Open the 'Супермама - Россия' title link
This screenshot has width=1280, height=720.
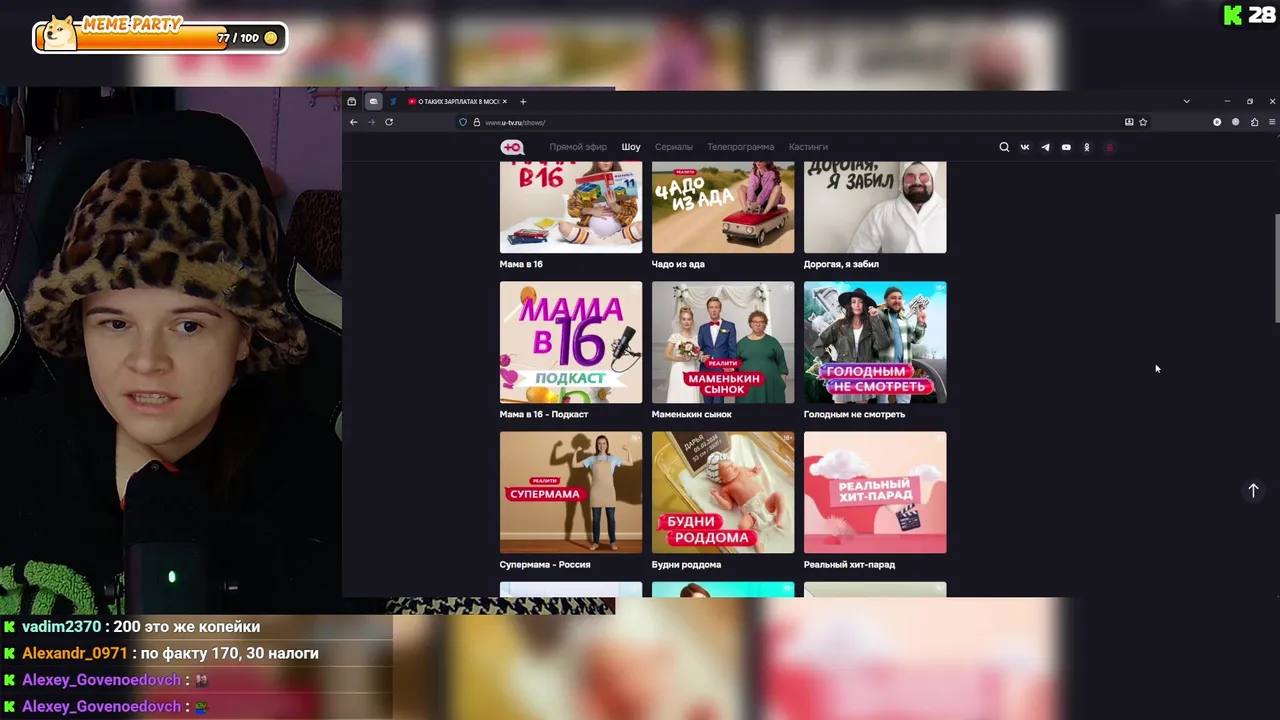tap(545, 564)
